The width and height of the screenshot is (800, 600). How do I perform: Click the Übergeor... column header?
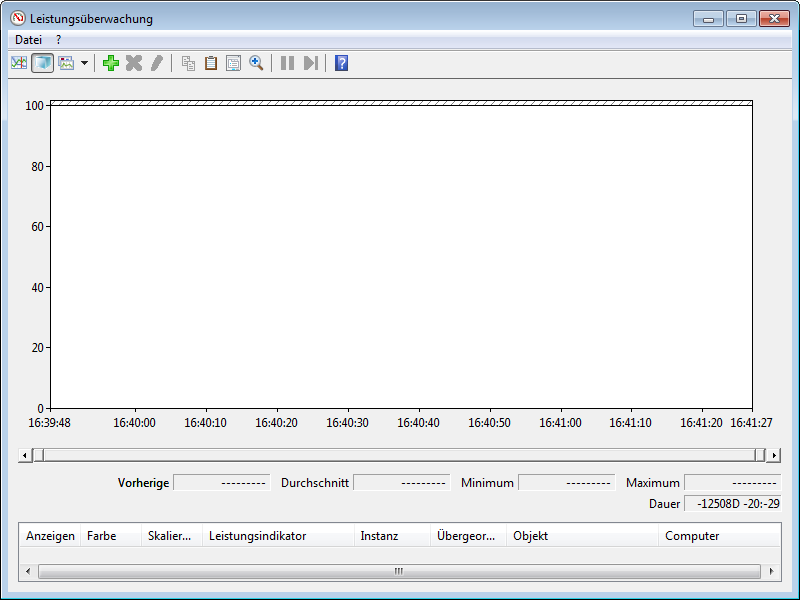click(x=468, y=536)
